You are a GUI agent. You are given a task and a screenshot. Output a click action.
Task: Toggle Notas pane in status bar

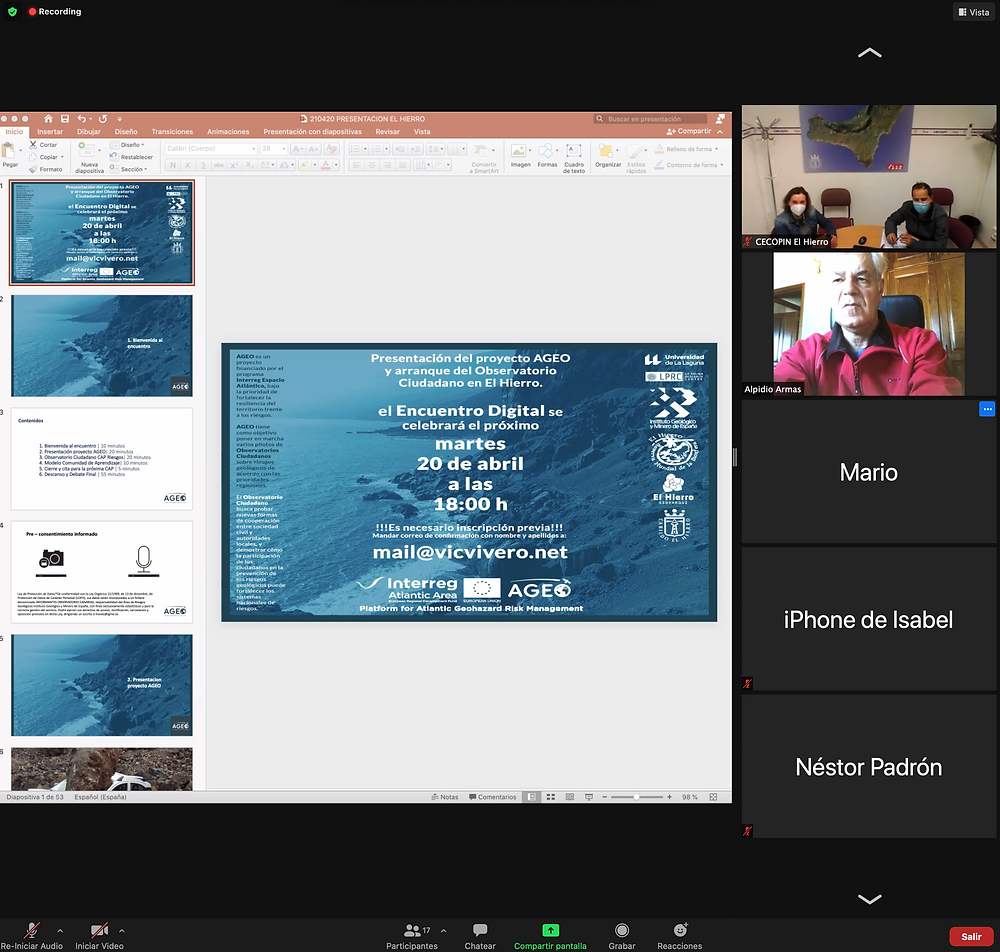point(445,797)
